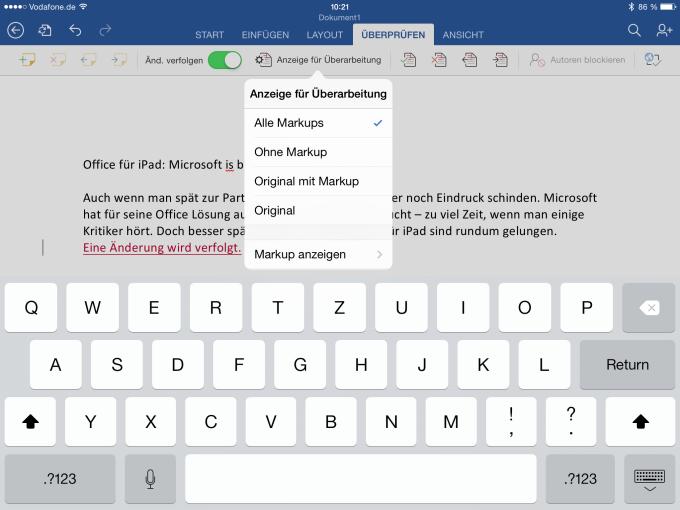Tap the Bluetooth status icon

tap(631, 7)
